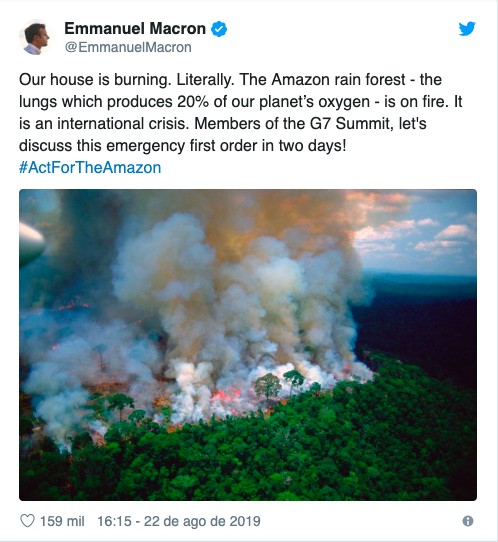Click the Twitter bird logo
The width and height of the screenshot is (498, 542).
point(467,29)
